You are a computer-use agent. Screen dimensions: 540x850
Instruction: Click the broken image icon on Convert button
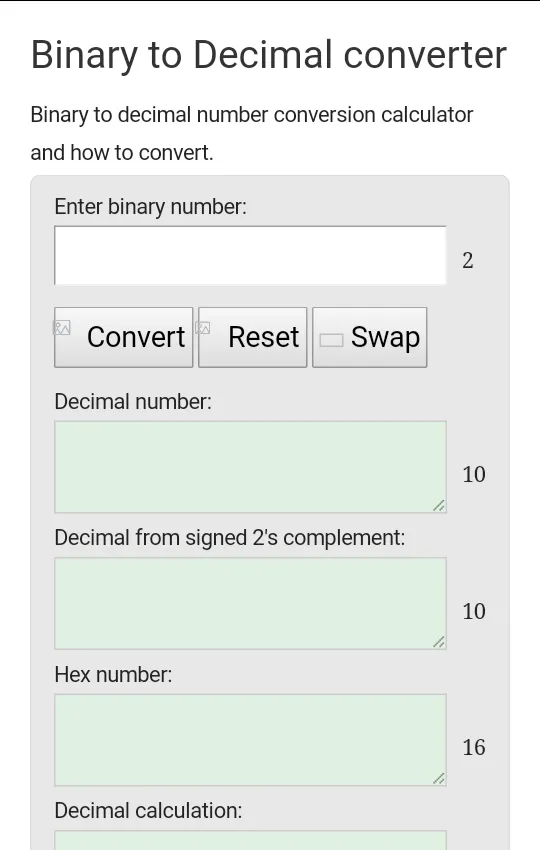click(62, 327)
